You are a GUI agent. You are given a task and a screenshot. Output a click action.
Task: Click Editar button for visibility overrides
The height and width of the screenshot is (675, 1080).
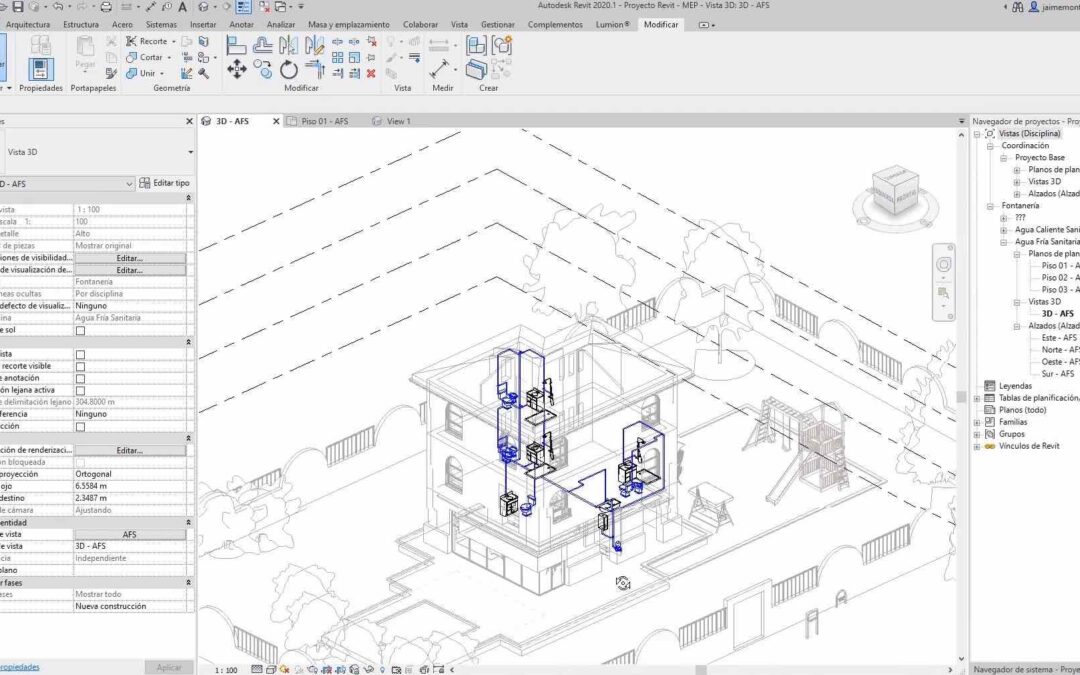129,258
